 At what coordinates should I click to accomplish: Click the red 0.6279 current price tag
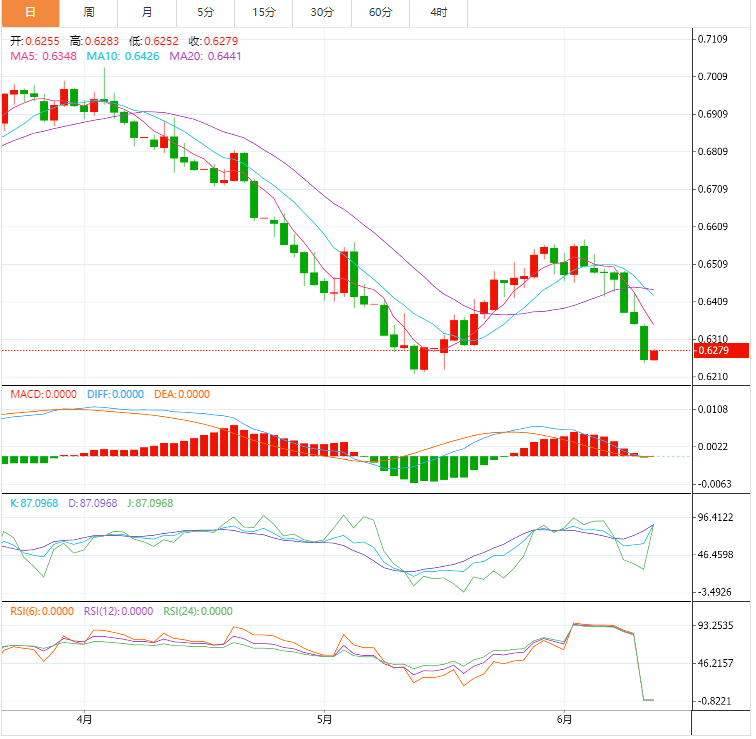click(721, 351)
